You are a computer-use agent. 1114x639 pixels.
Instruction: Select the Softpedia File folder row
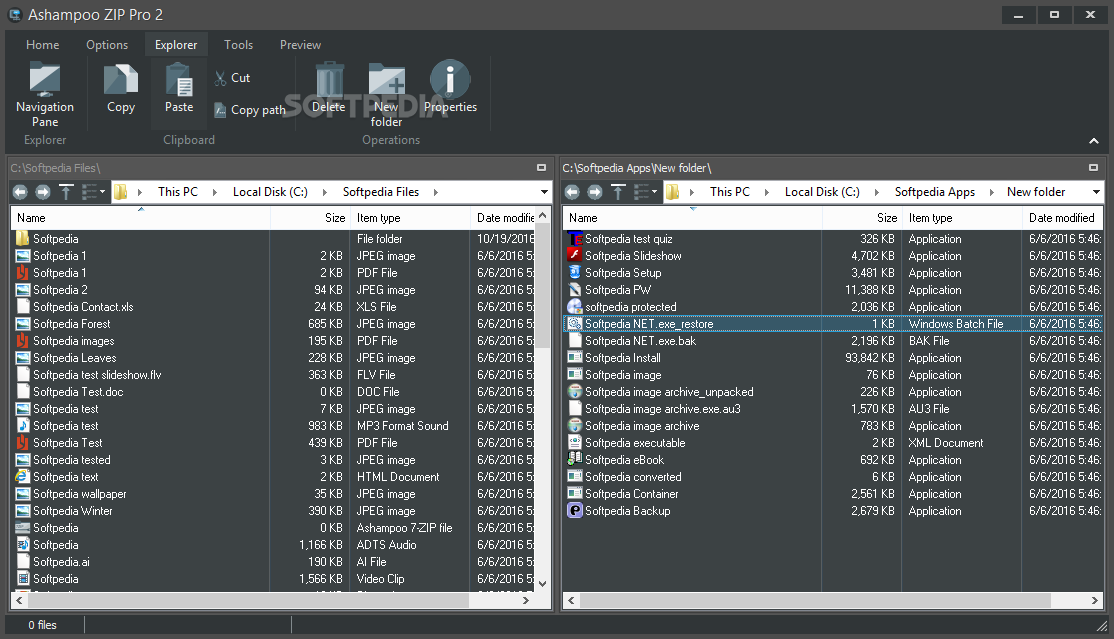click(274, 239)
